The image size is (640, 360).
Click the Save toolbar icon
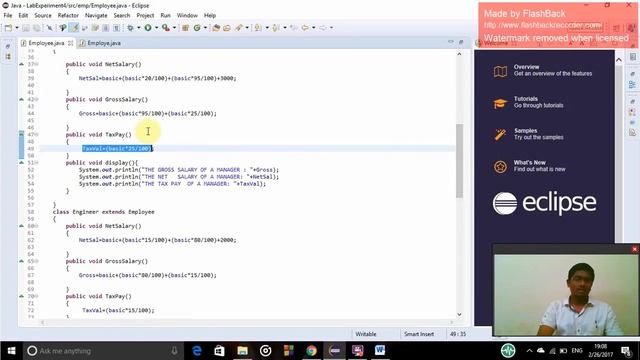point(26,28)
